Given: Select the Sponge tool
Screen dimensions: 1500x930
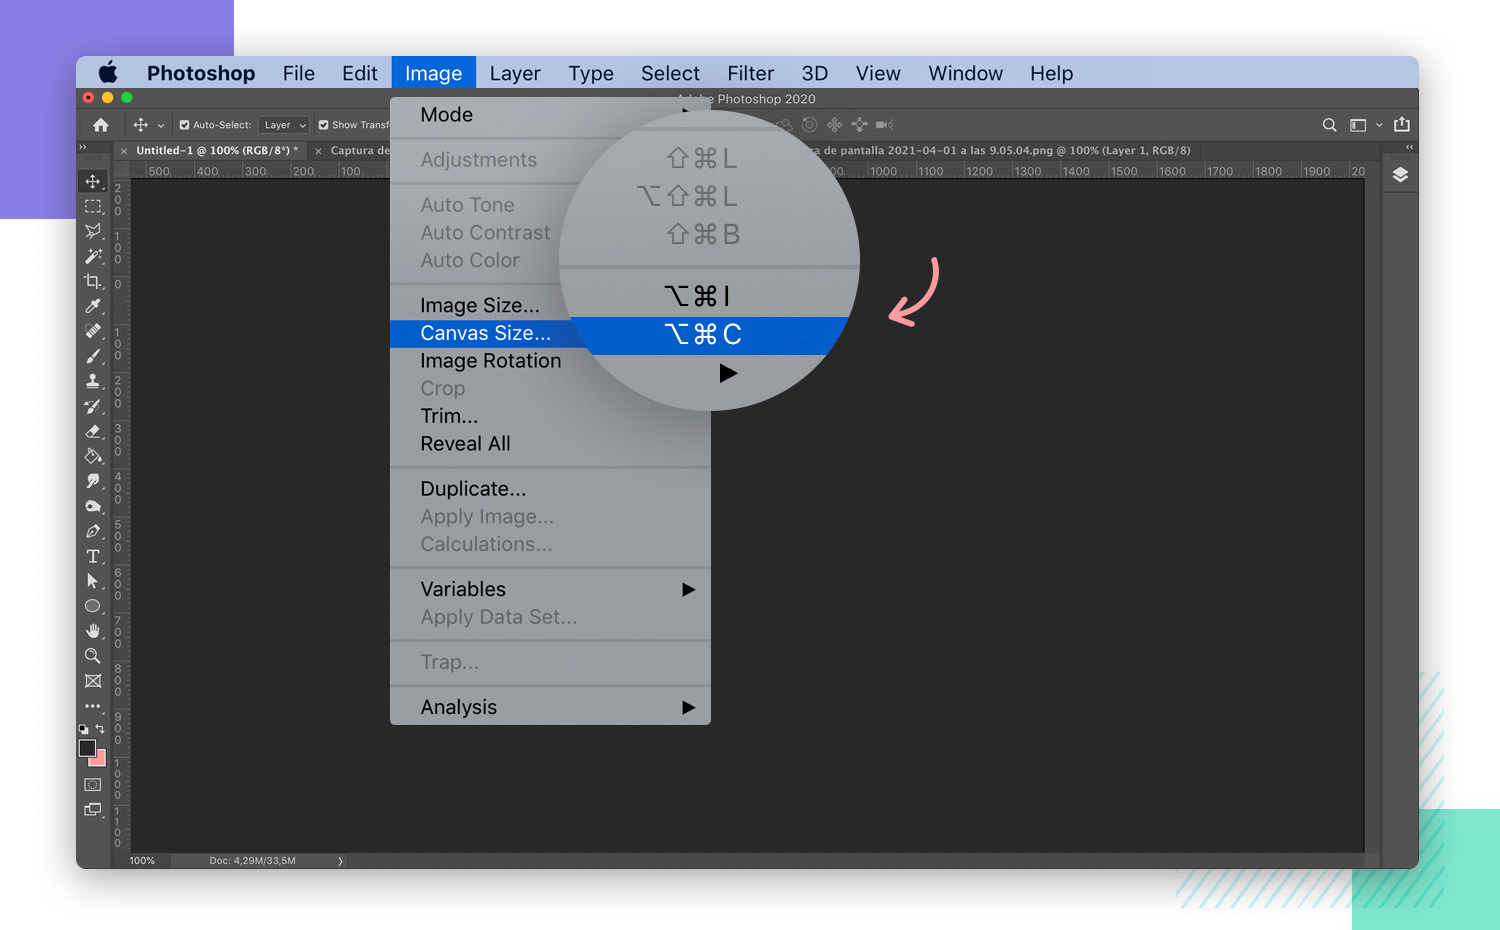Looking at the screenshot, I should 93,506.
